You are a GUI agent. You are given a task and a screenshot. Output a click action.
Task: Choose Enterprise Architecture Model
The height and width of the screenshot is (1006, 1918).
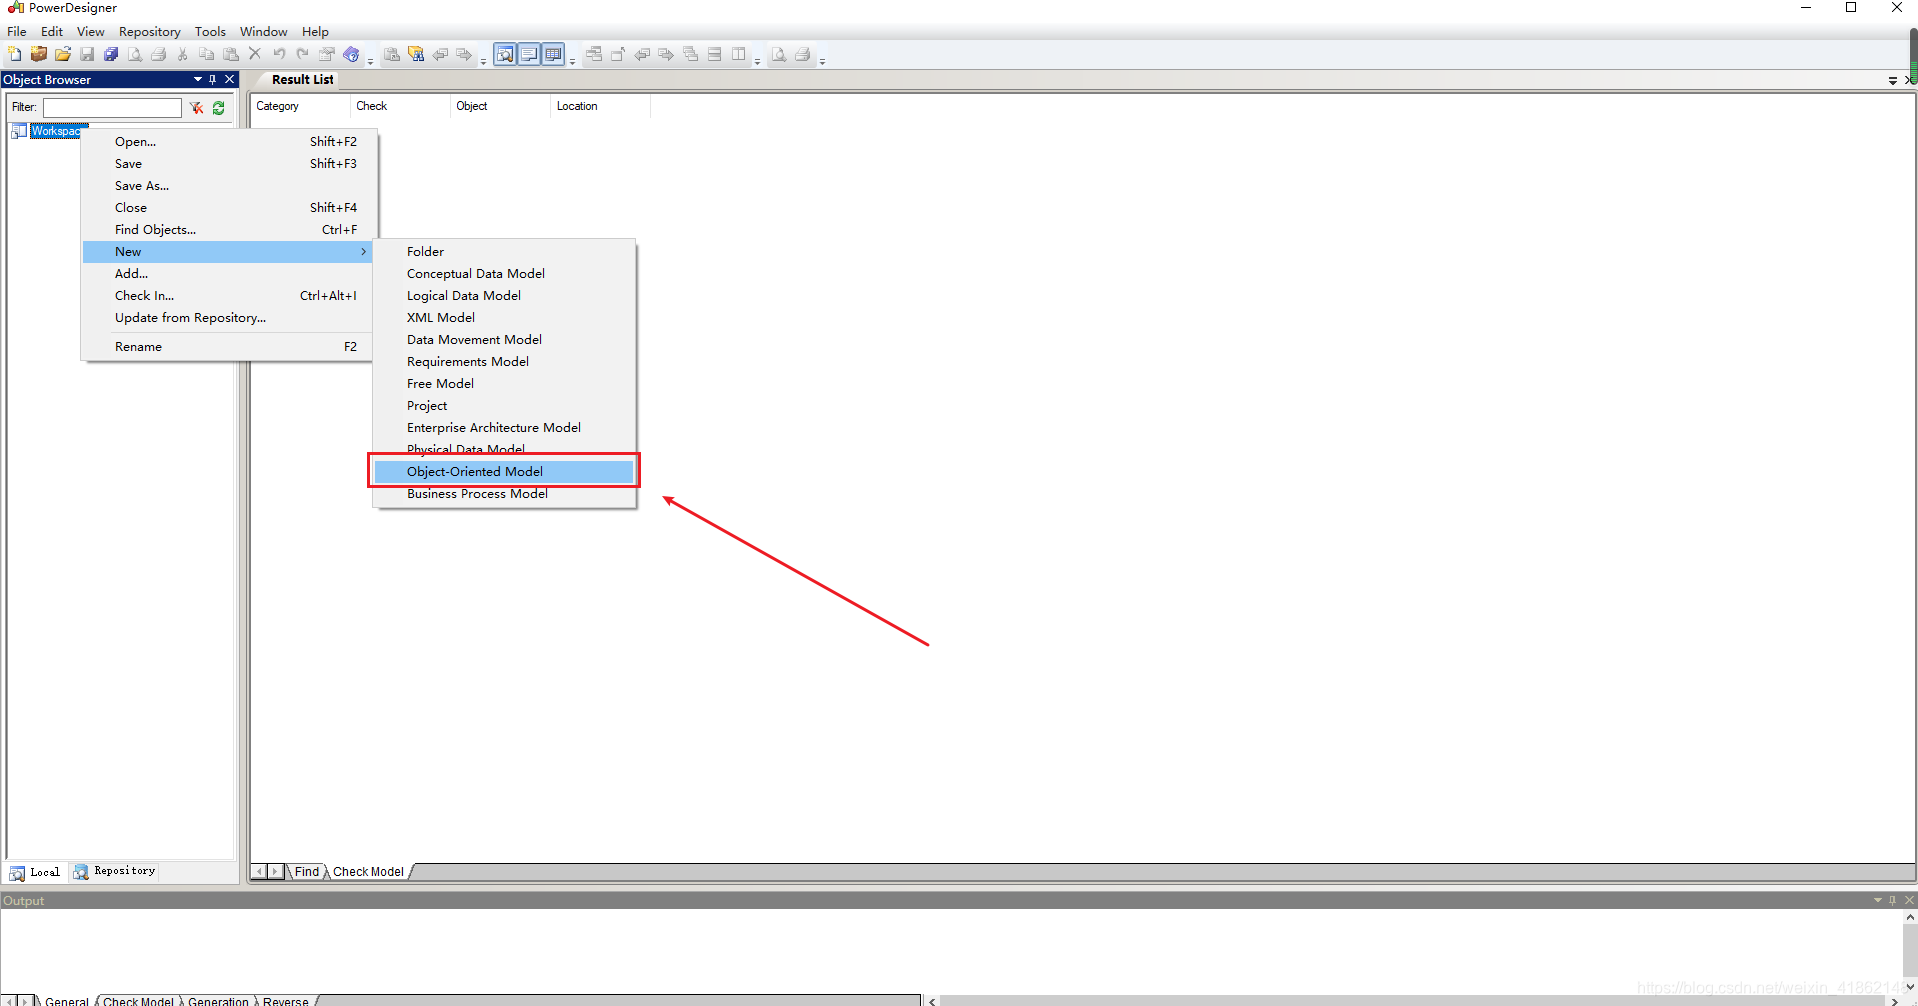click(505, 427)
